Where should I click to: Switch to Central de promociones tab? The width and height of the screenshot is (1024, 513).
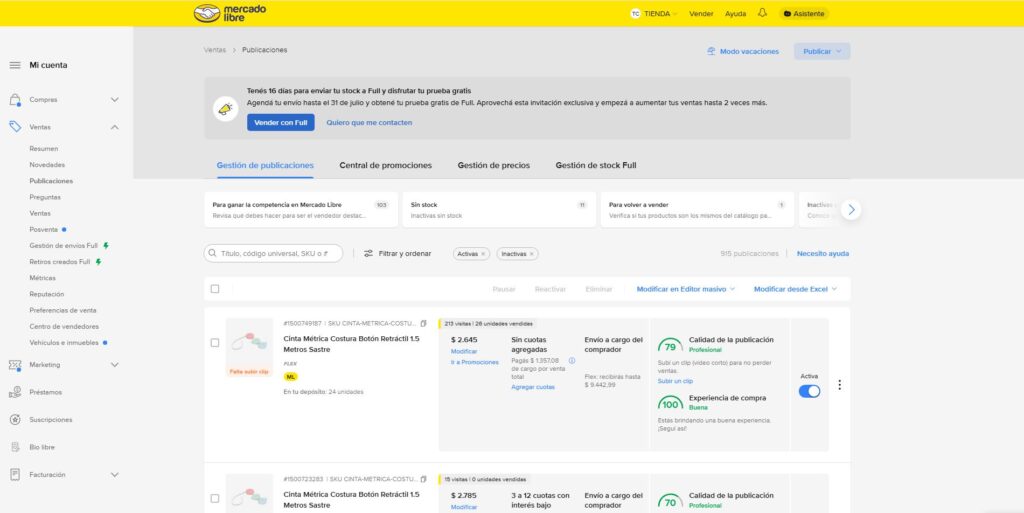tap(385, 165)
